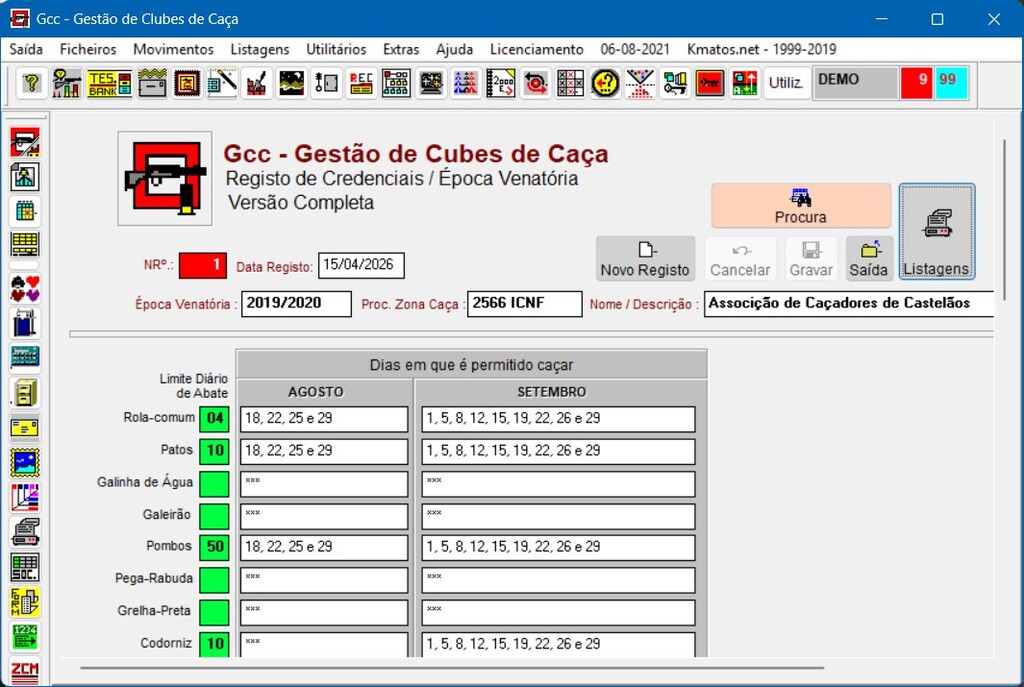Click the red key toolbar icon
This screenshot has width=1024, height=687.
[x=710, y=83]
